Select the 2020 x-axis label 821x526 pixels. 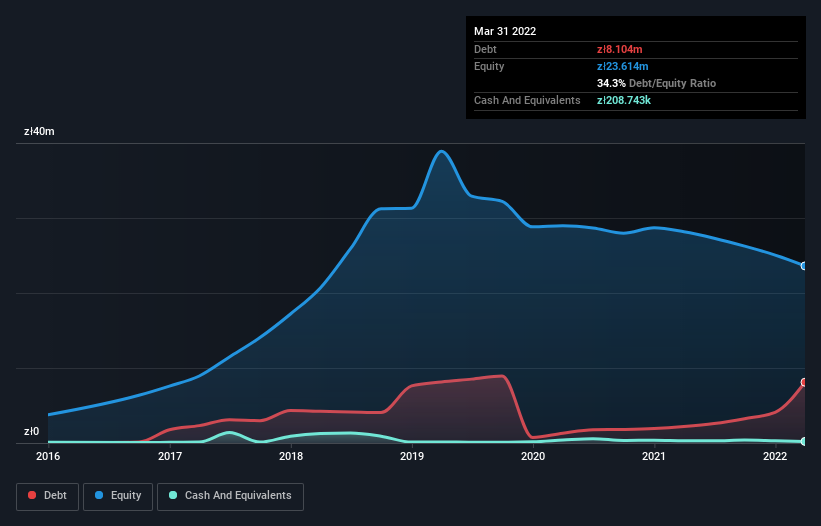click(x=533, y=456)
